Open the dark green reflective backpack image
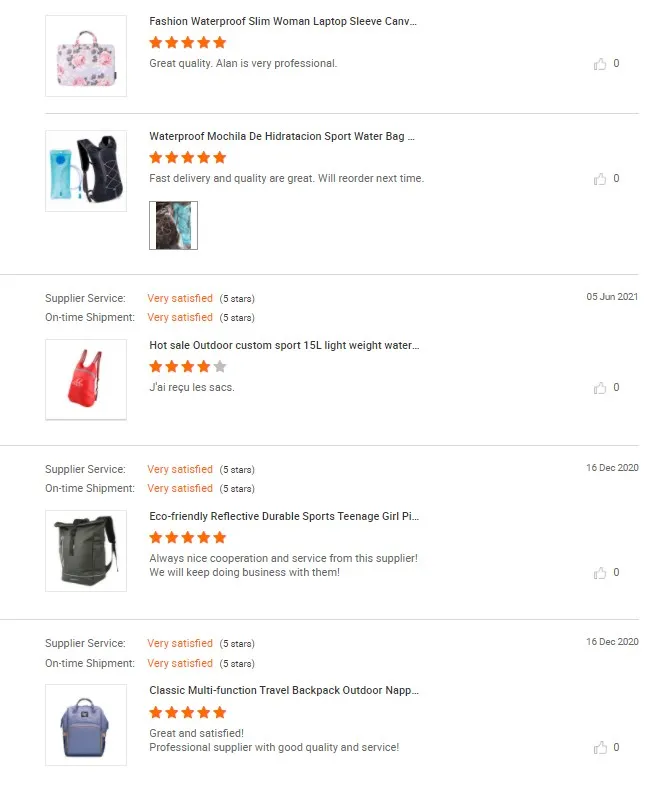The height and width of the screenshot is (785, 648). point(86,551)
